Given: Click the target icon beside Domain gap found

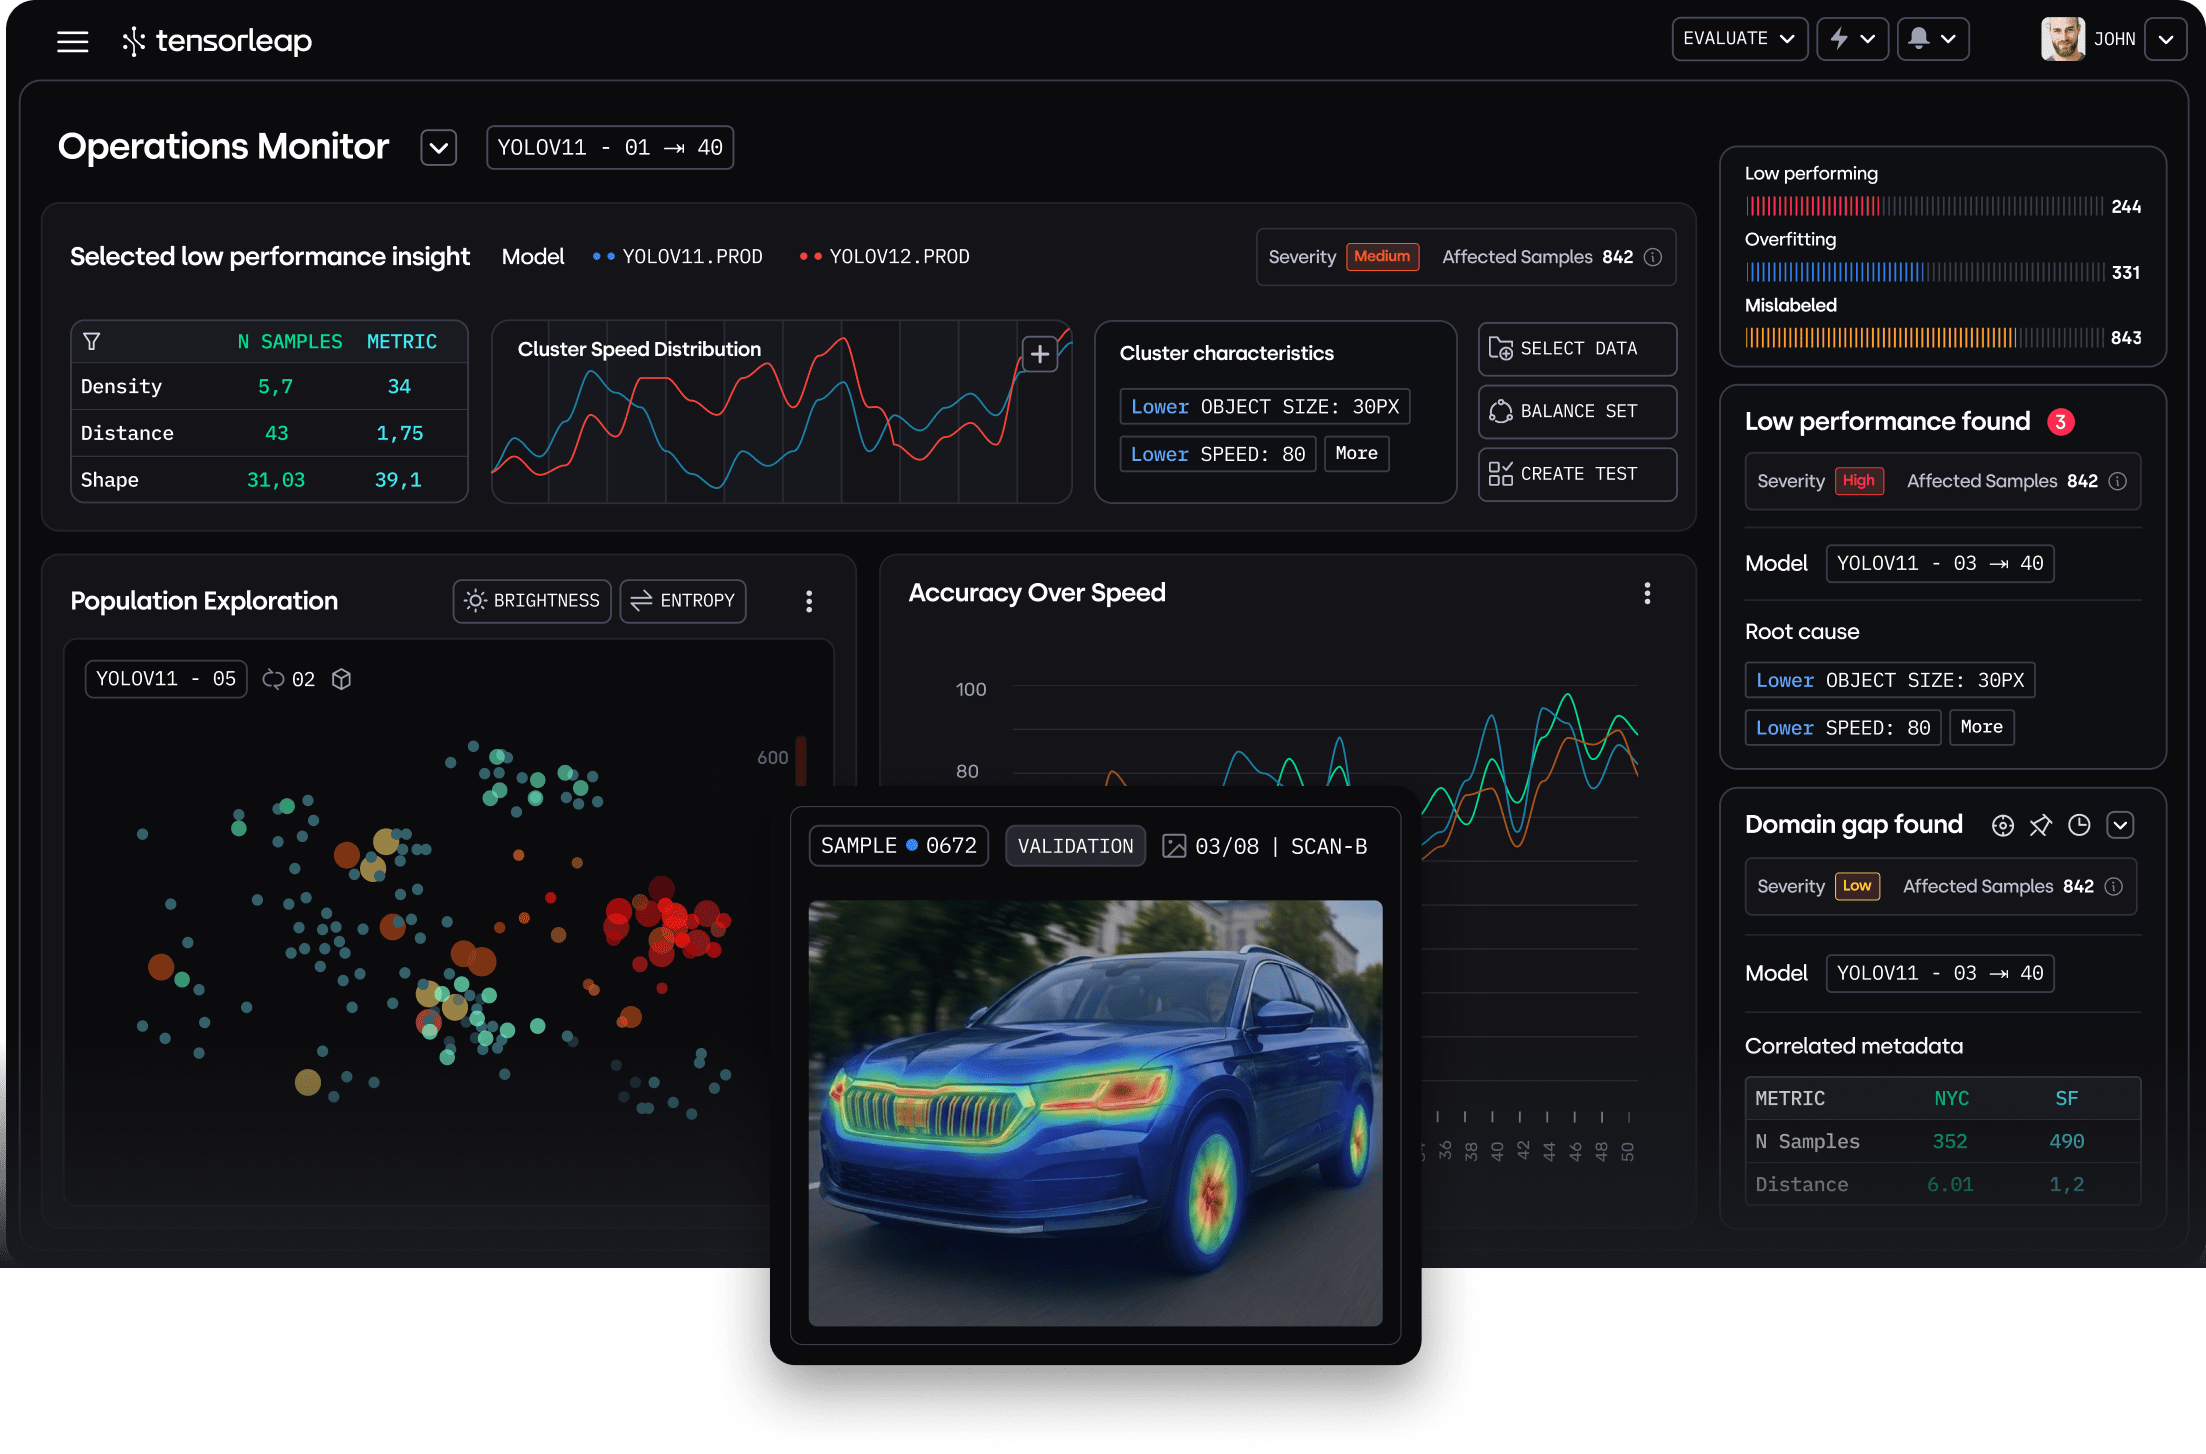Looking at the screenshot, I should coord(2002,825).
